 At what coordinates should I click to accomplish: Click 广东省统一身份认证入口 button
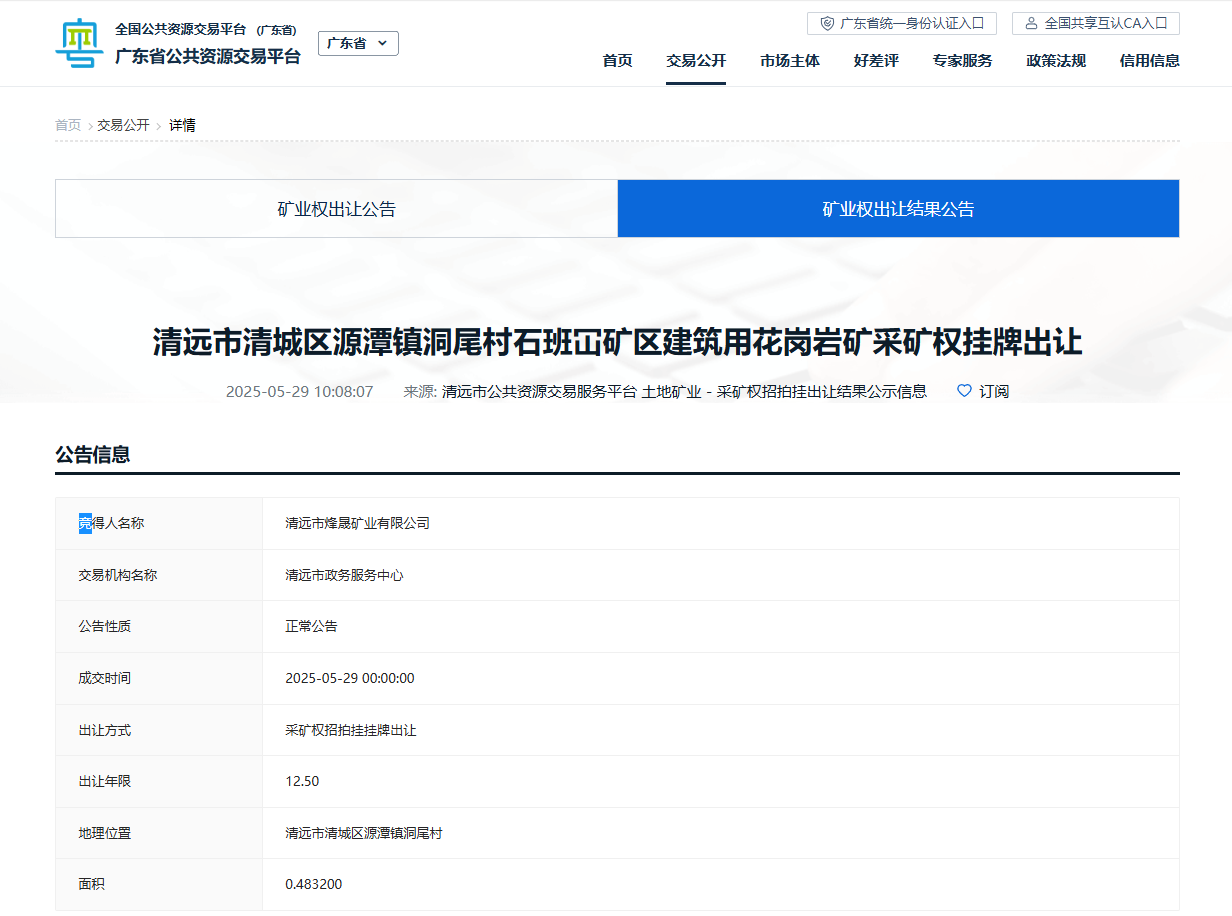click(x=901, y=23)
